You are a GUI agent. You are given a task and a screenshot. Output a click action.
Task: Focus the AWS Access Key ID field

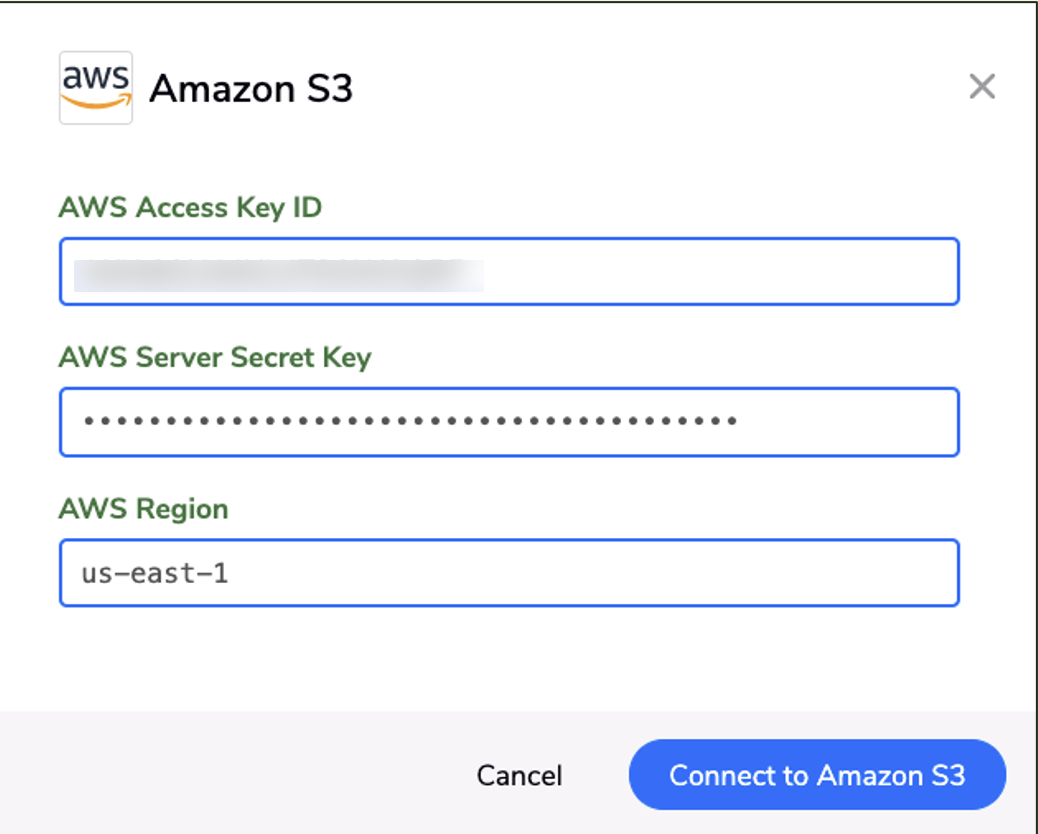tap(509, 271)
